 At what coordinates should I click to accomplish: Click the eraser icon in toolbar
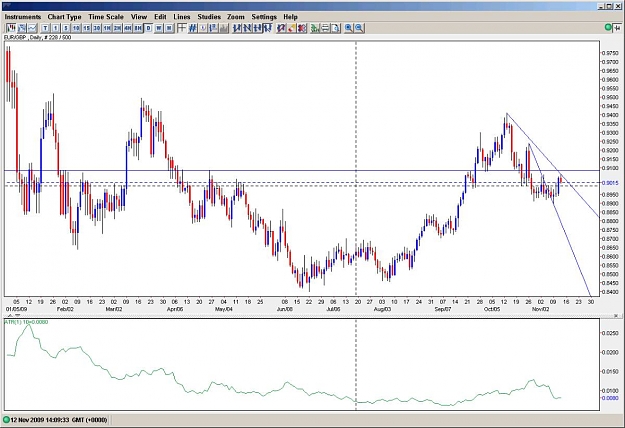point(291,28)
